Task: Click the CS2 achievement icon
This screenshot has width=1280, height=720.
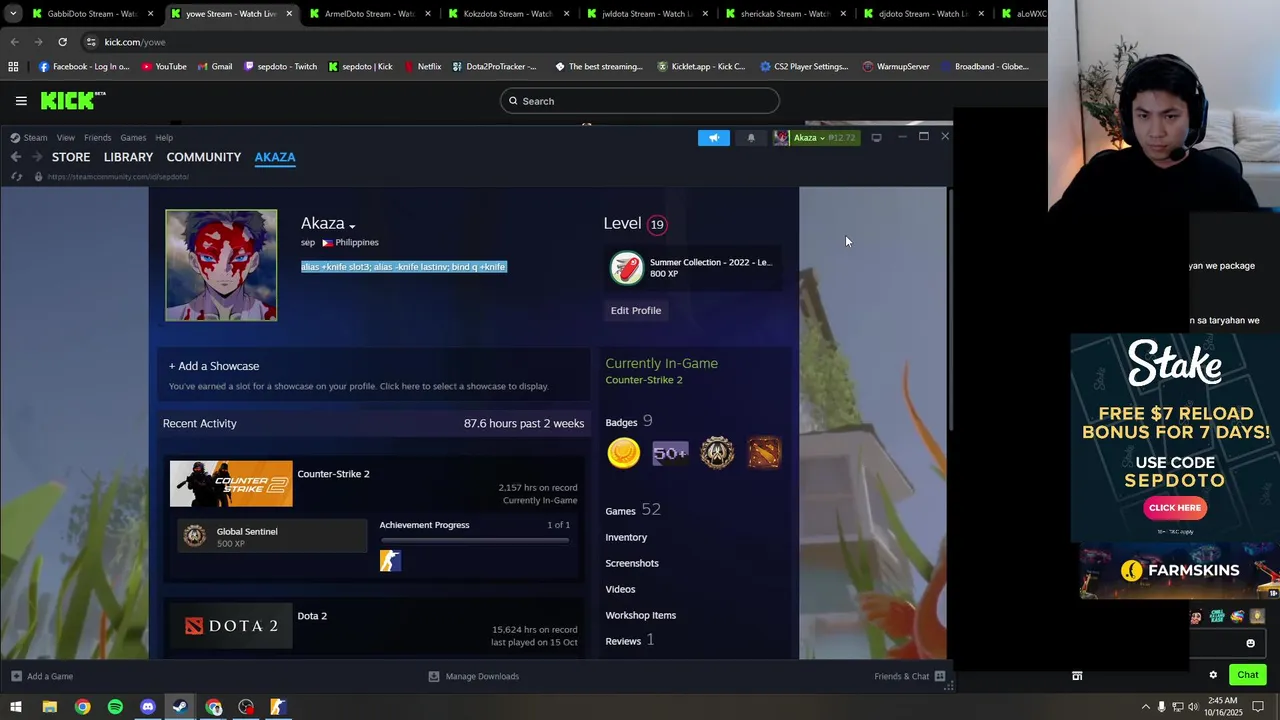Action: point(390,560)
